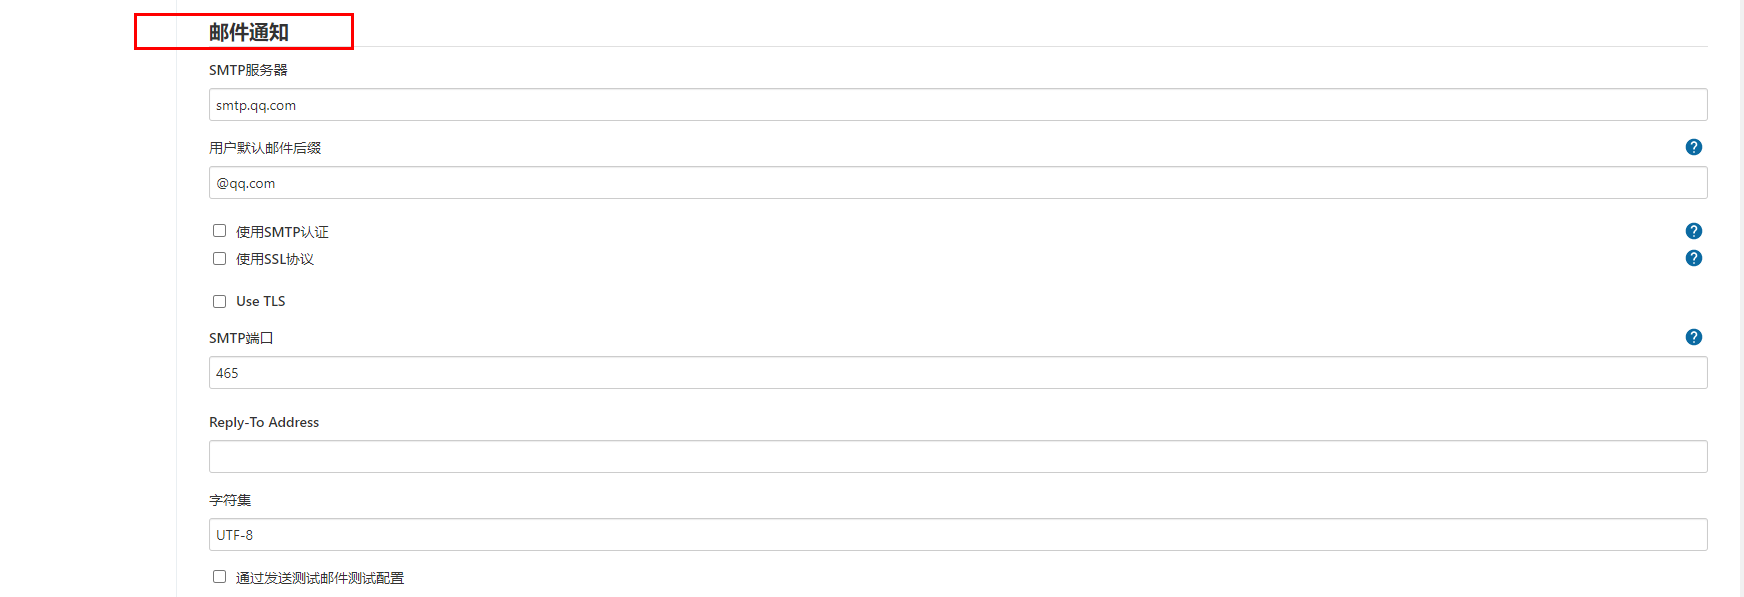Screen dimensions: 1744x597
Task: Click the SMTP端口 label text
Action: 241,338
